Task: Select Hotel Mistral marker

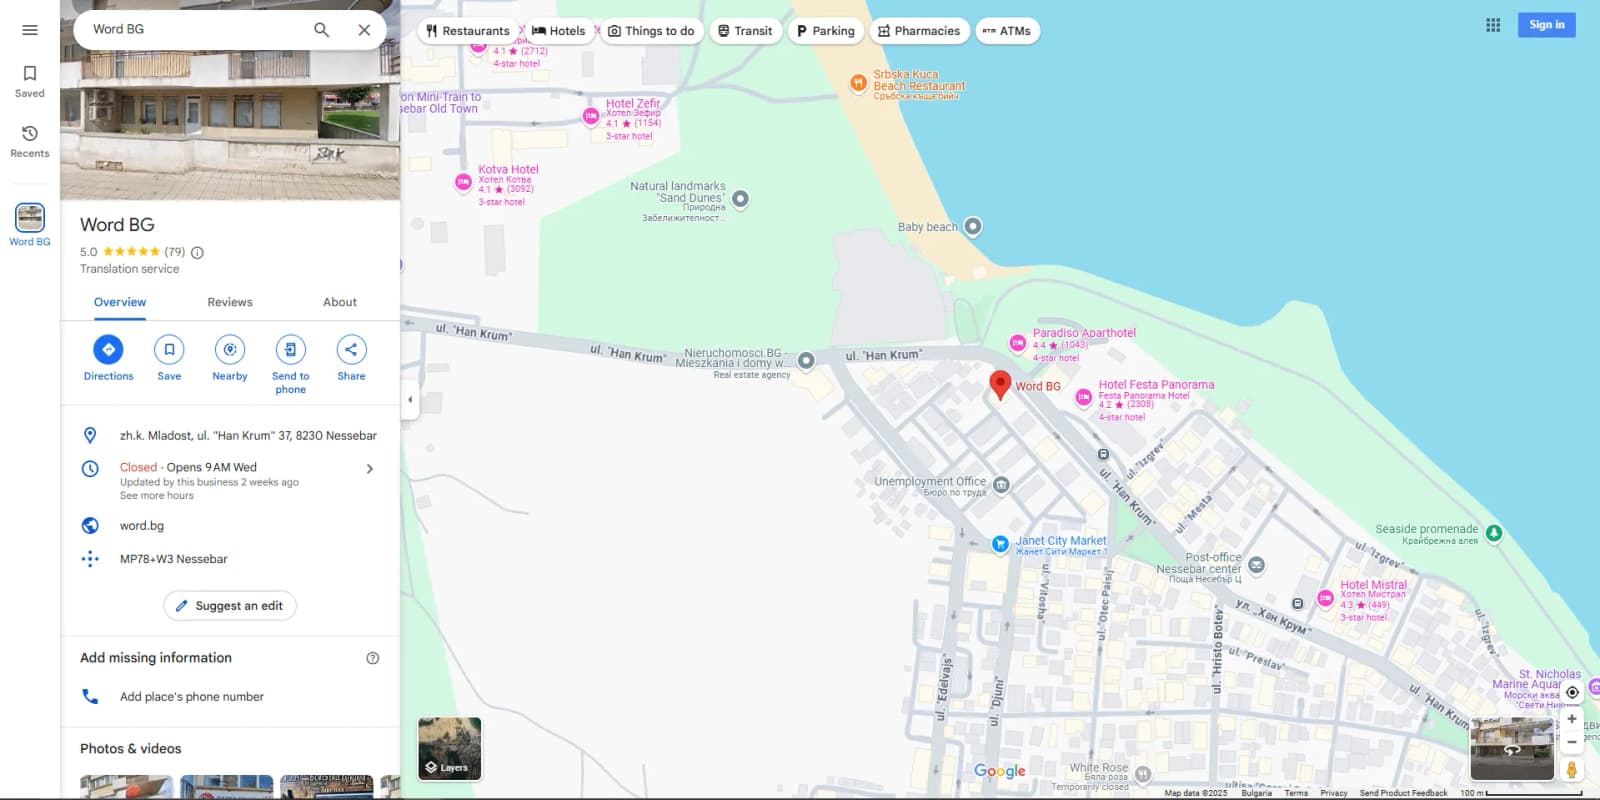Action: (x=1325, y=599)
